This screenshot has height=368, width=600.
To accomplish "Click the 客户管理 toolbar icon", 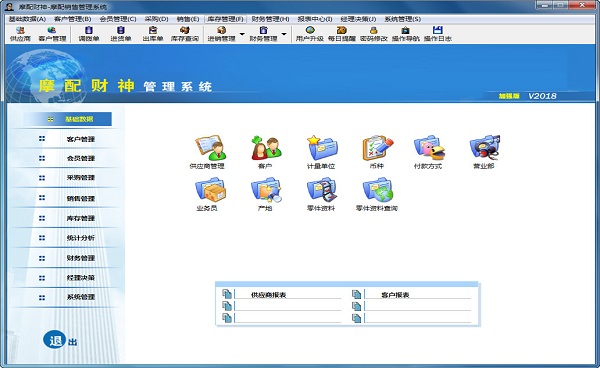I will [52, 34].
